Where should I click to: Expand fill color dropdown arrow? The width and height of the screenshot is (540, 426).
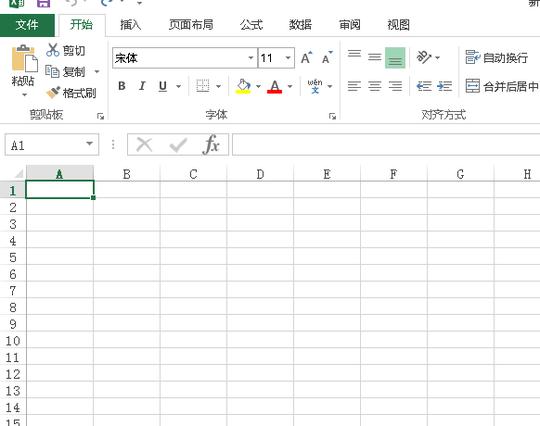(258, 86)
